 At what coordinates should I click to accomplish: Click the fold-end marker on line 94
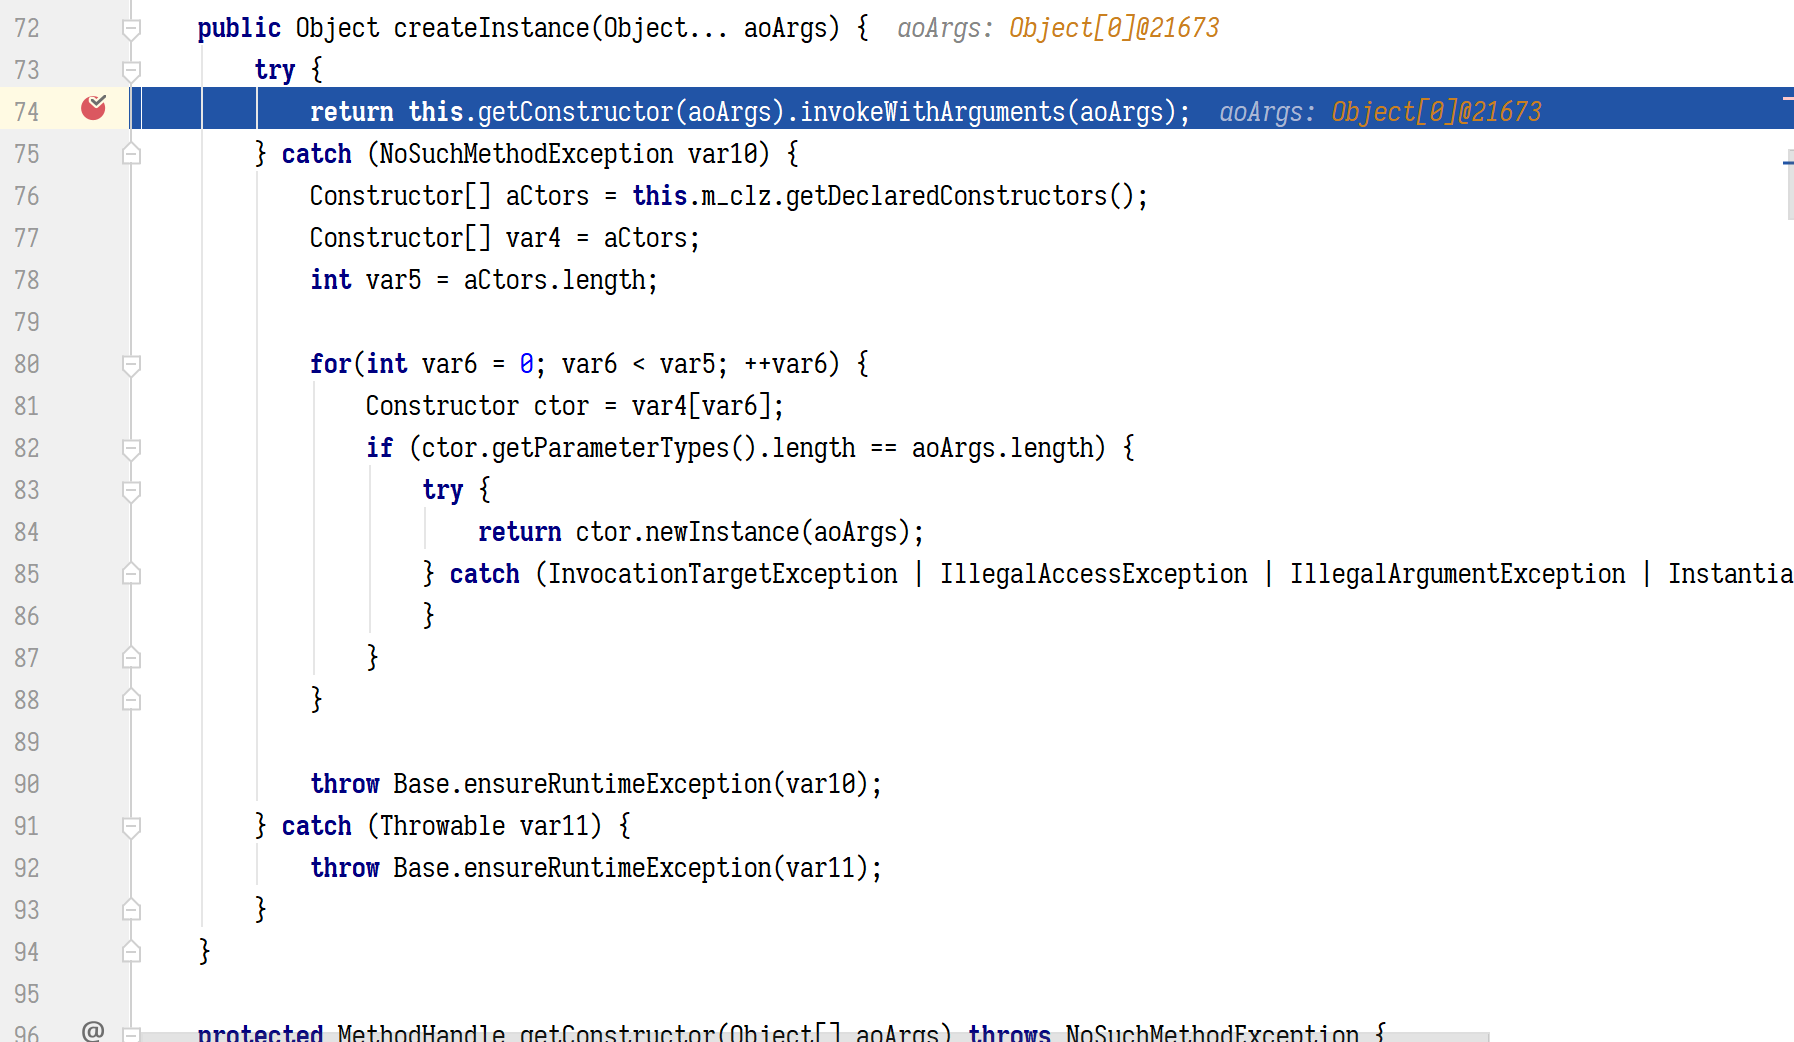coord(131,952)
